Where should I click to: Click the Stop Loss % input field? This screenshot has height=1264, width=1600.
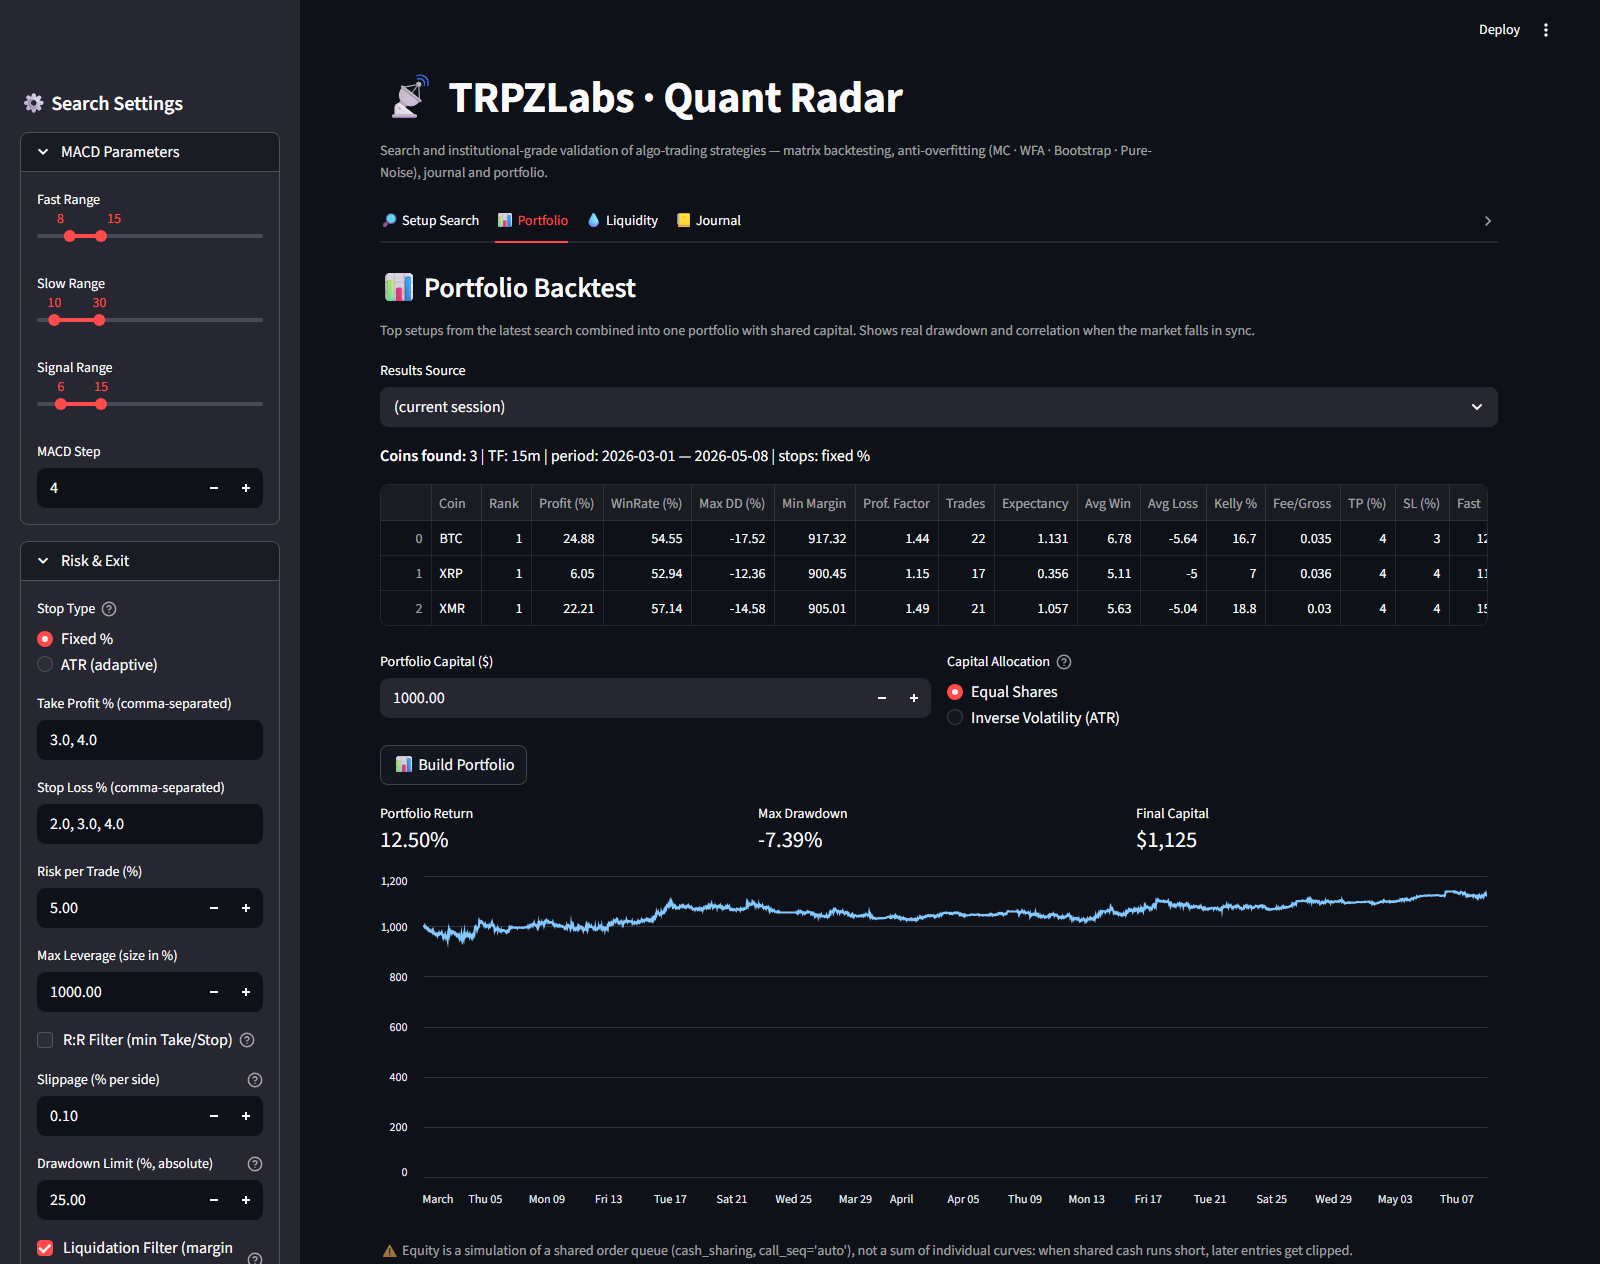pos(150,824)
